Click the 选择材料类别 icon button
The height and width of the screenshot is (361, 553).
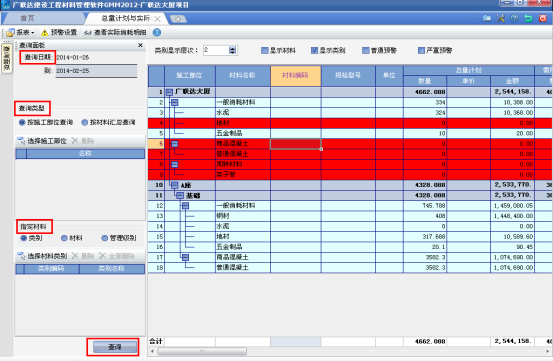[21, 256]
